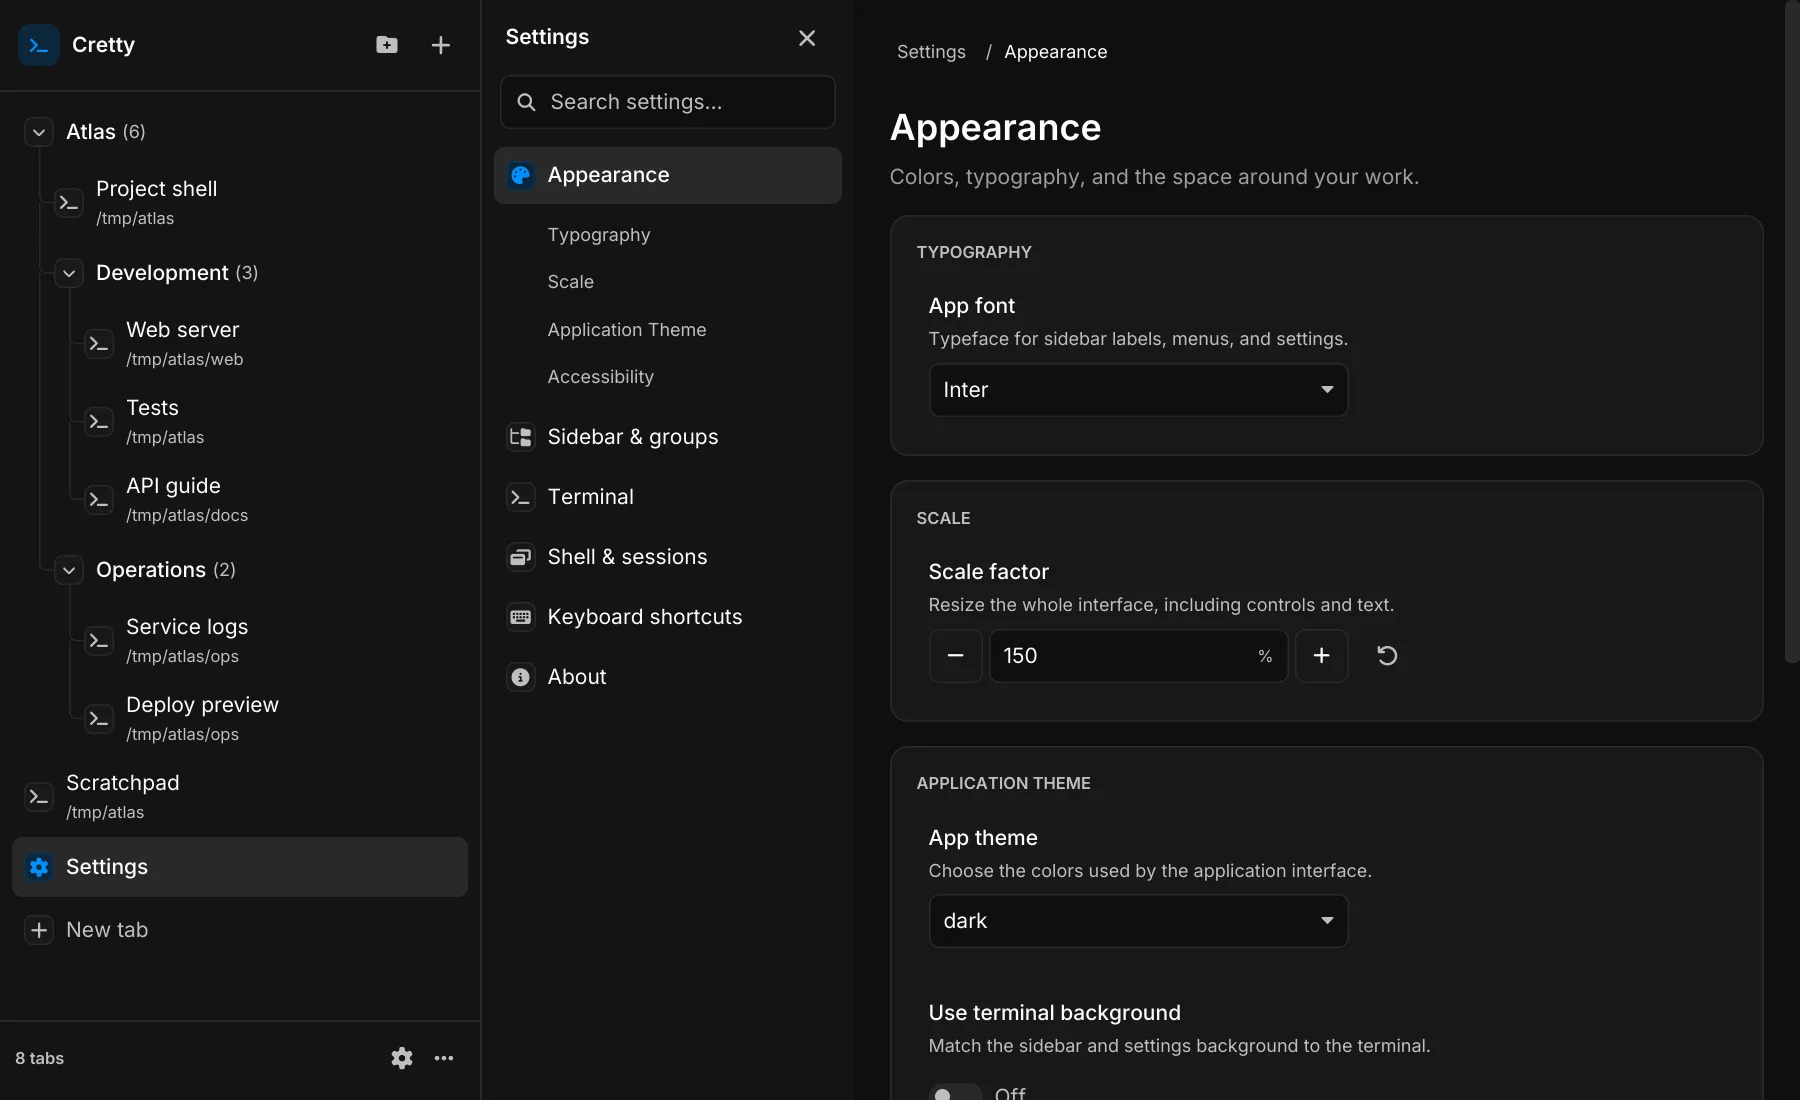Click the vertical scrollbar on the right
Viewport: 1800px width, 1100px height.
point(1792,331)
